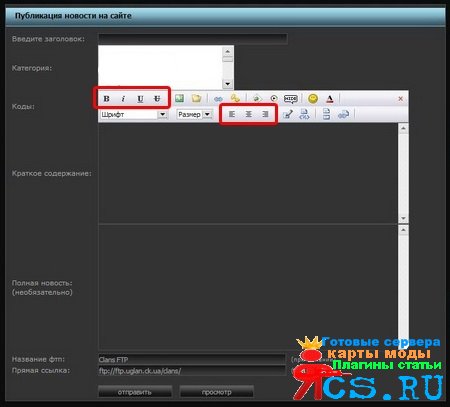Open the yellow folder upload icon
This screenshot has height=407, width=450.
196,98
